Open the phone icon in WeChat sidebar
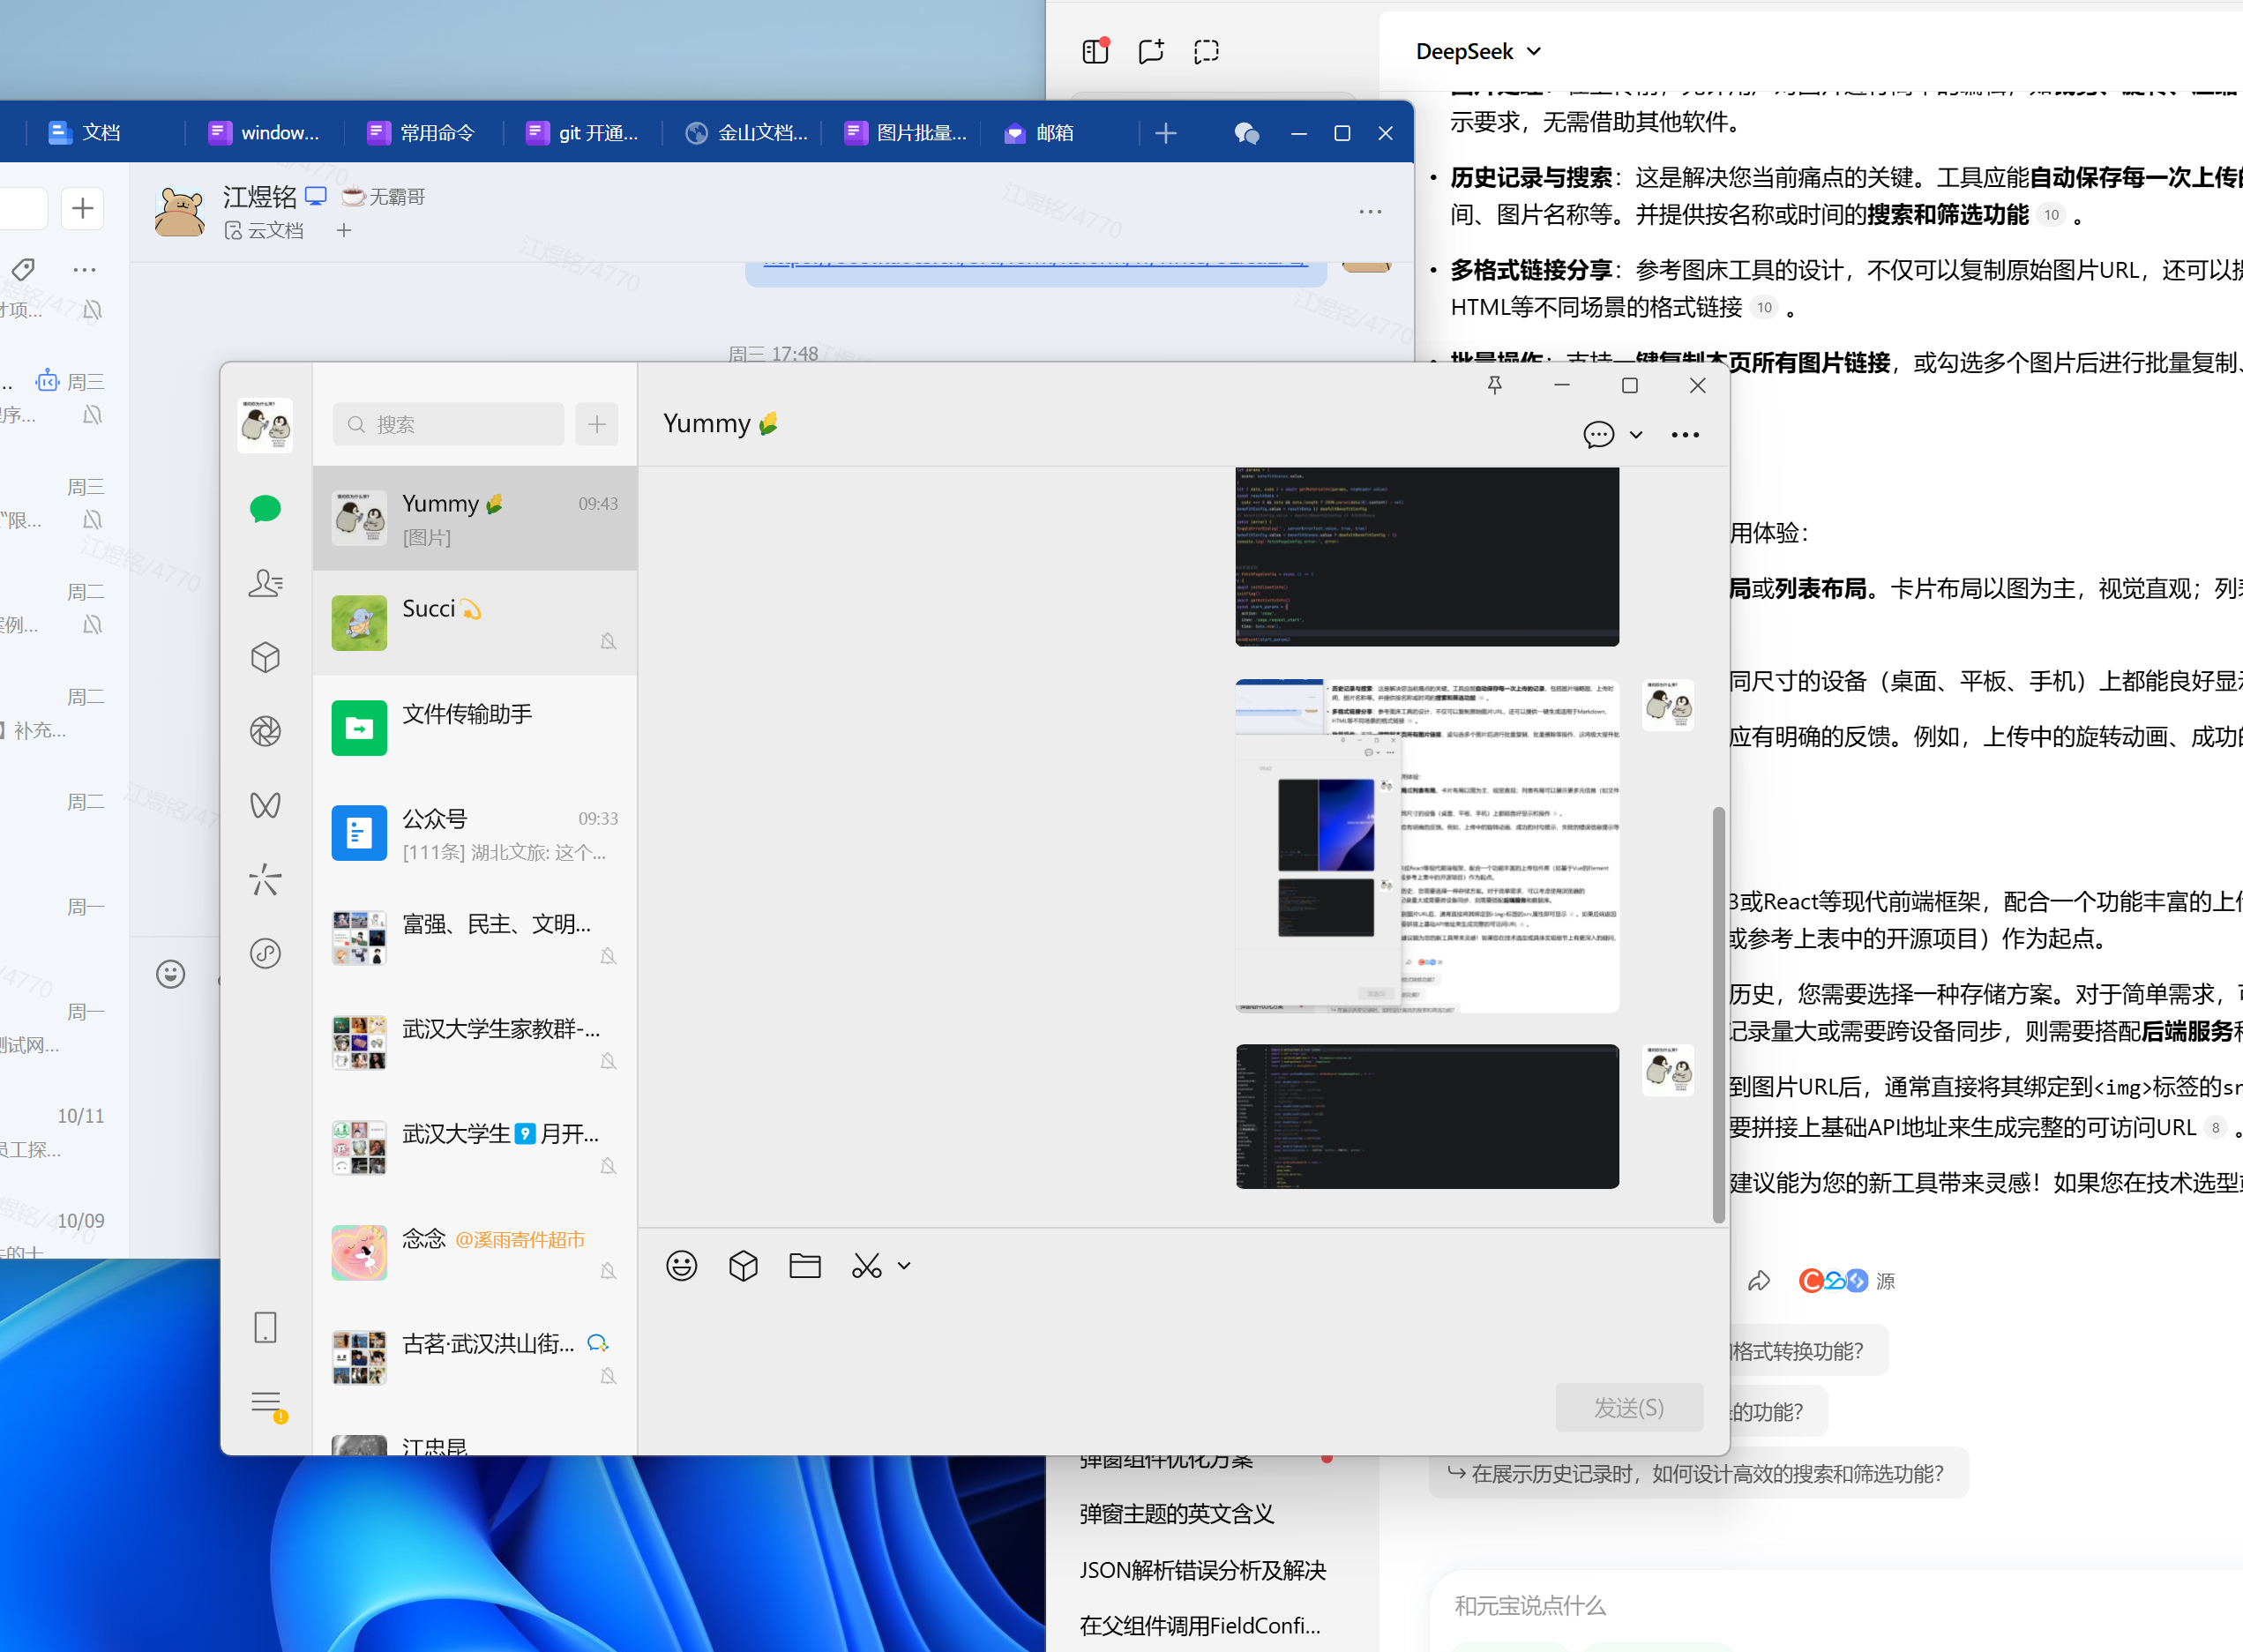Image resolution: width=2243 pixels, height=1652 pixels. coord(265,1327)
